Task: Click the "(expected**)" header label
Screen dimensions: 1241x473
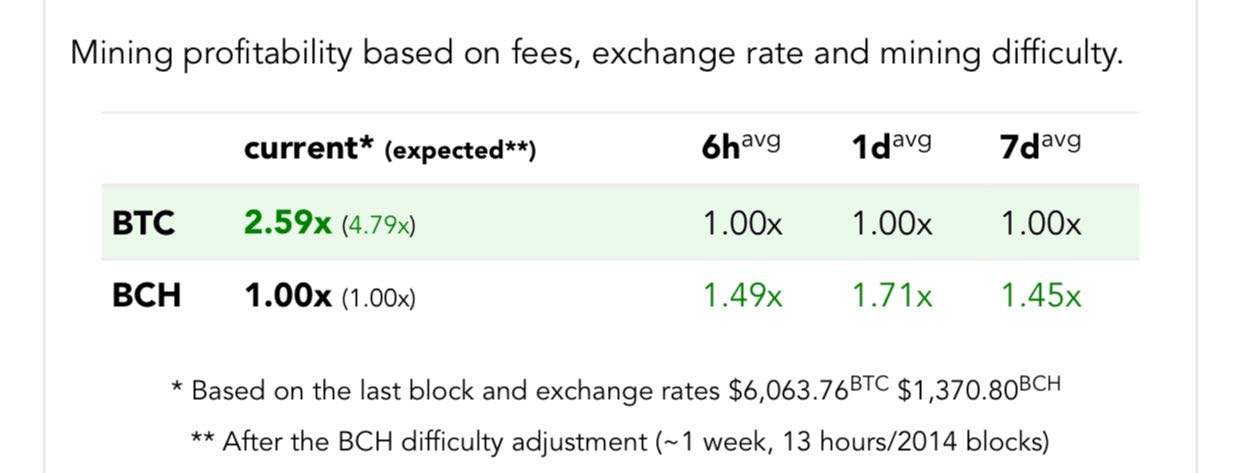Action: click(460, 151)
